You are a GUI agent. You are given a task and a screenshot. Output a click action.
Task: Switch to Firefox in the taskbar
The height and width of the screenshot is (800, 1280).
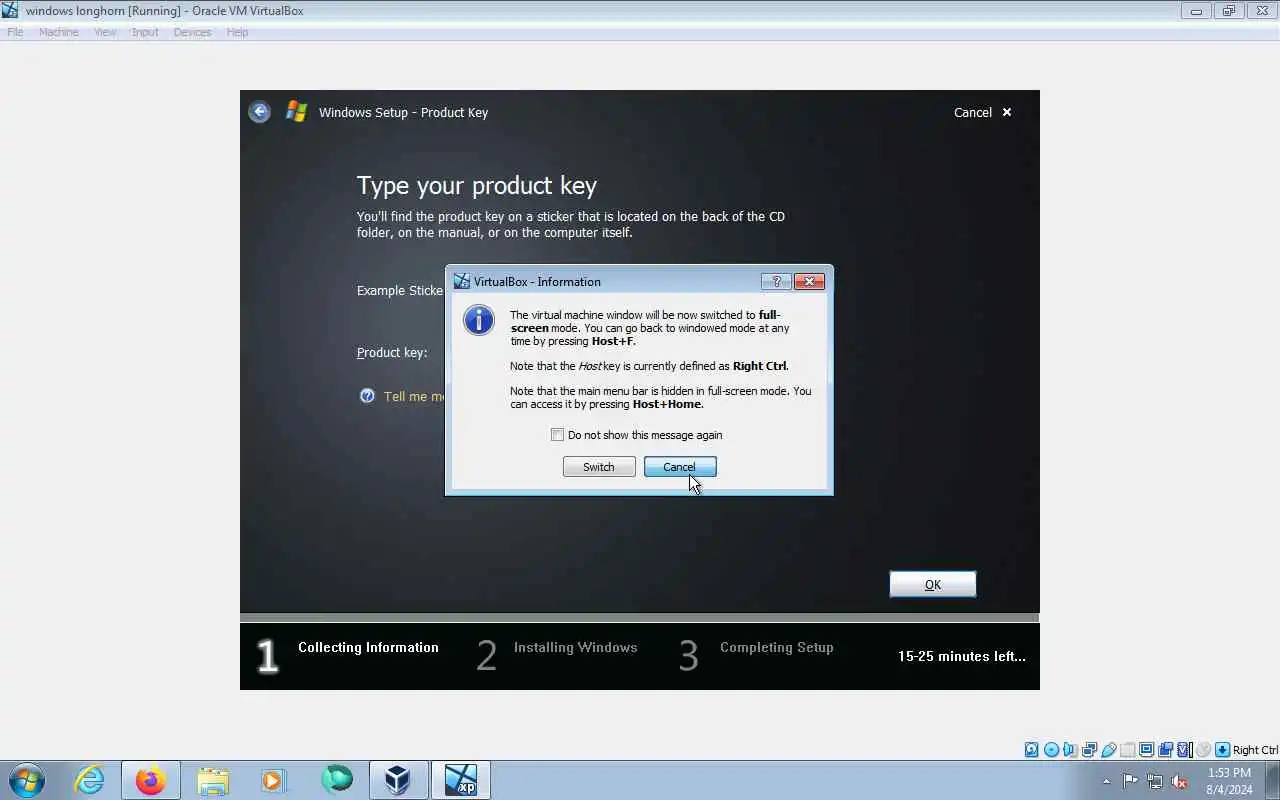[151, 780]
